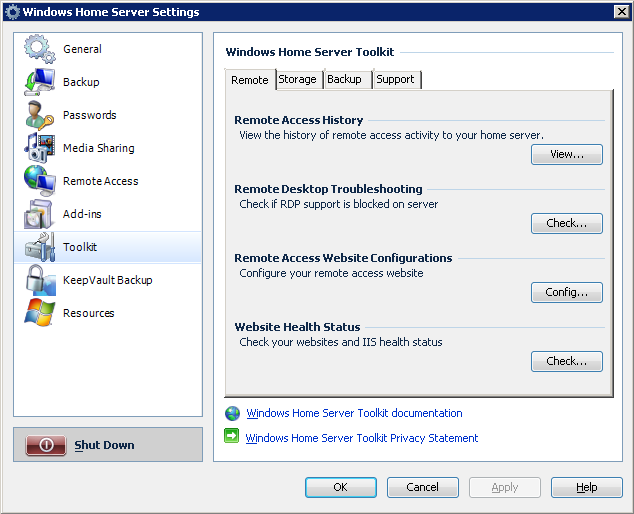Screen dimensions: 634x514
Task: Click the Passwords user-key icon
Action: click(x=39, y=115)
